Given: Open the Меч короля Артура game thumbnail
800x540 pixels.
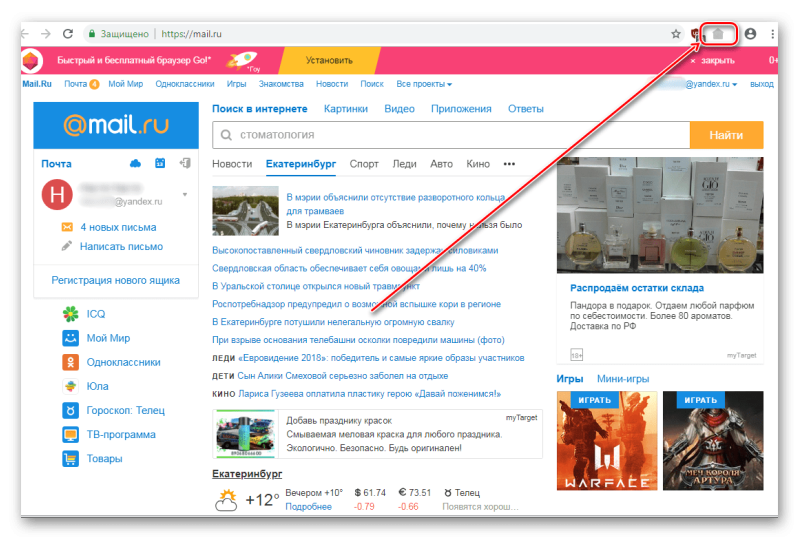Looking at the screenshot, I should 713,440.
